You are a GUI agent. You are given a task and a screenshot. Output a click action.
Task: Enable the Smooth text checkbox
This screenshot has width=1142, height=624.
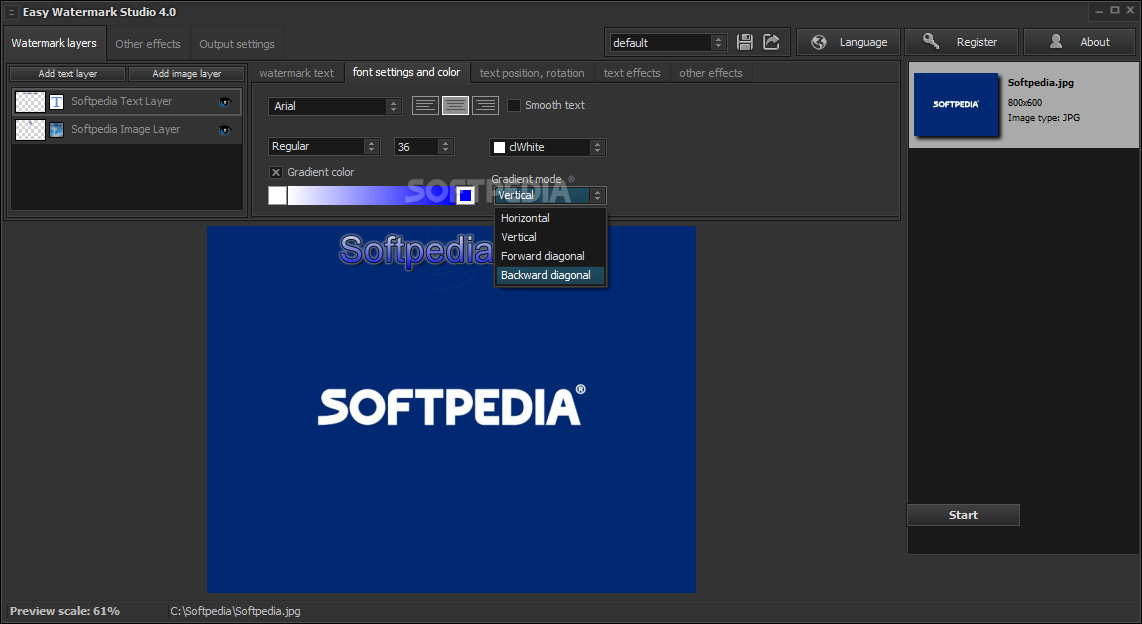click(513, 106)
